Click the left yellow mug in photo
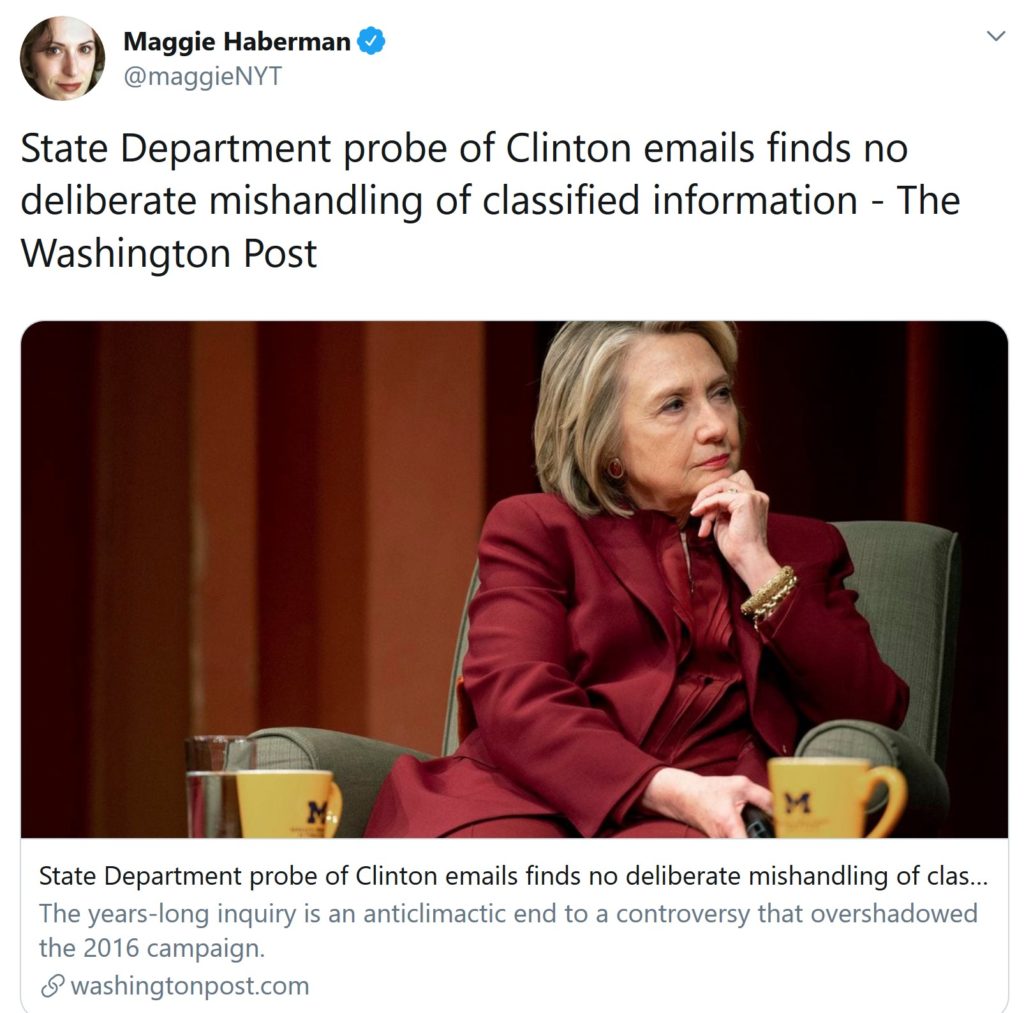This screenshot has width=1024, height=1013. point(288,804)
